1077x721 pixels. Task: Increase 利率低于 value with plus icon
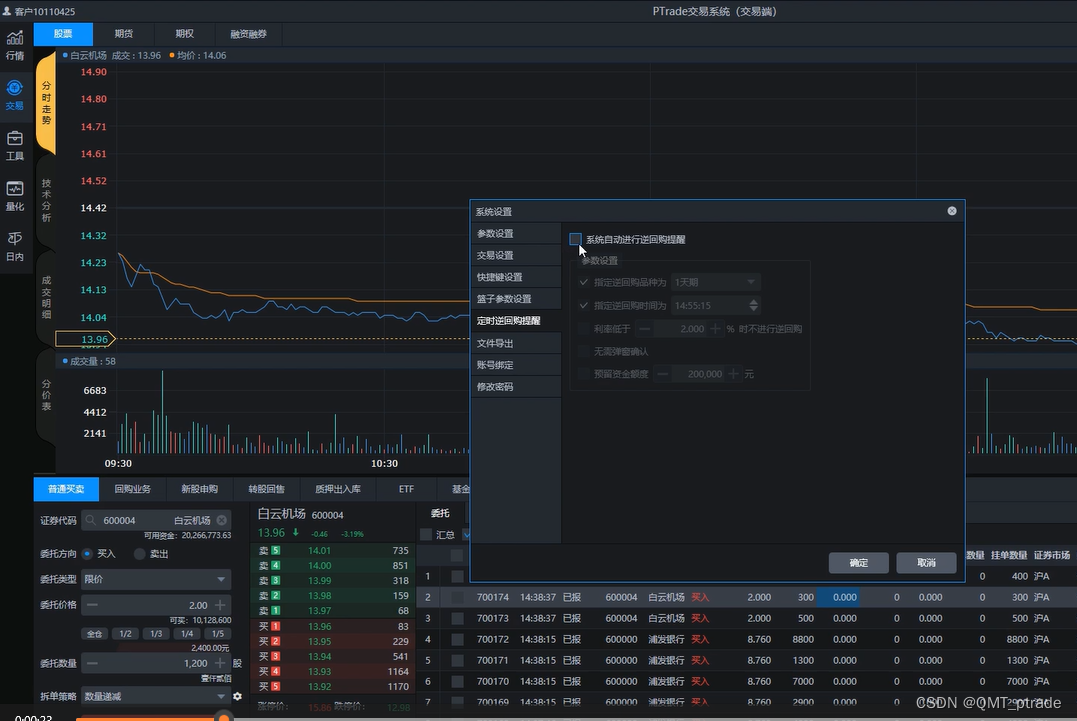pyautogui.click(x=715, y=329)
